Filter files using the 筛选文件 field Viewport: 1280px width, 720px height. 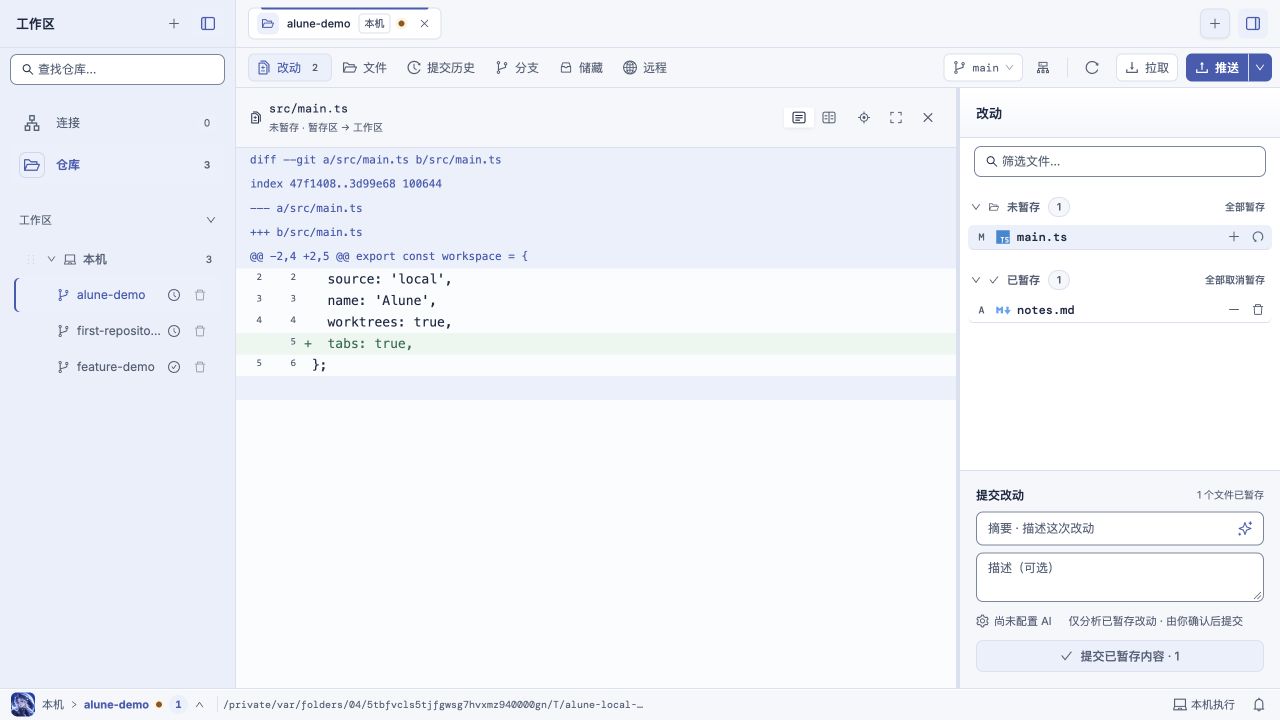tap(1120, 161)
